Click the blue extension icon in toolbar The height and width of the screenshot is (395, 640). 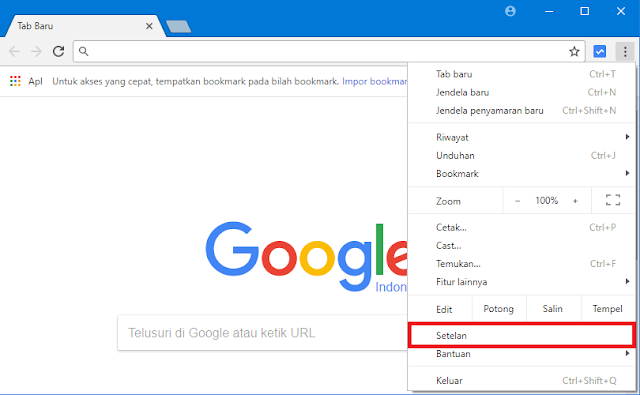[600, 51]
